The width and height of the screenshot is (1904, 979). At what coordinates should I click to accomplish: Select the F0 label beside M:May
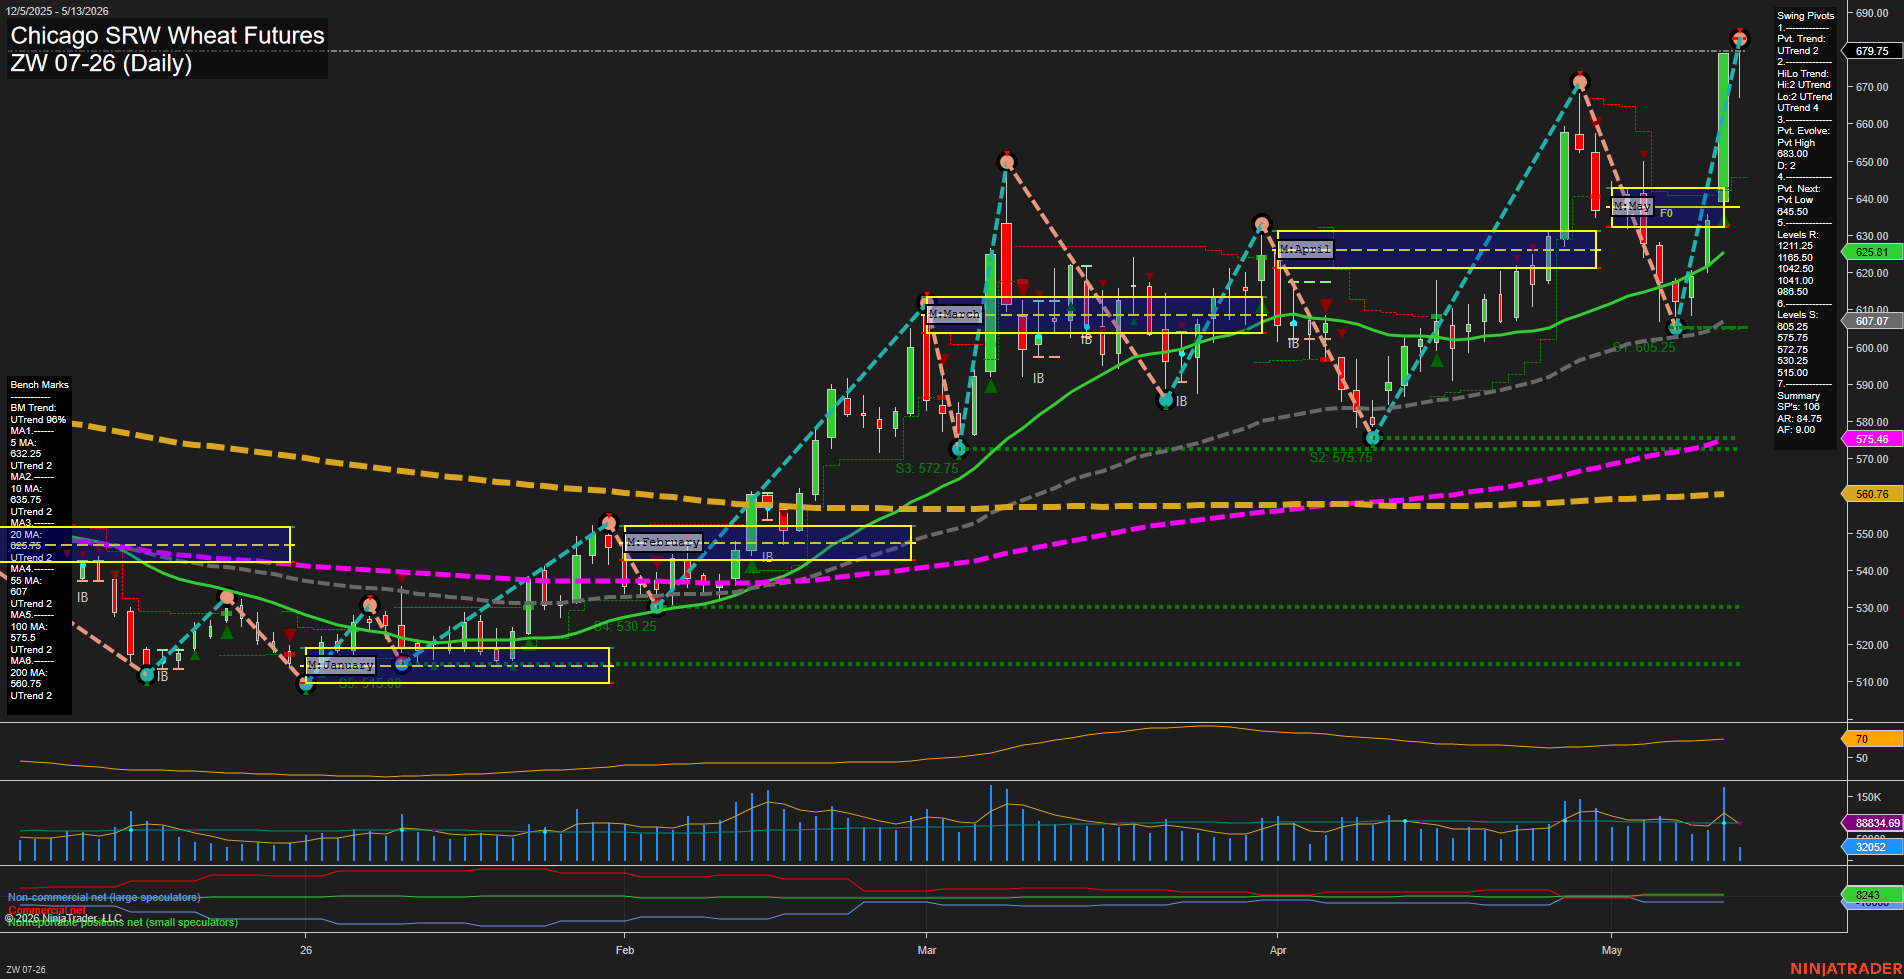tap(1666, 213)
